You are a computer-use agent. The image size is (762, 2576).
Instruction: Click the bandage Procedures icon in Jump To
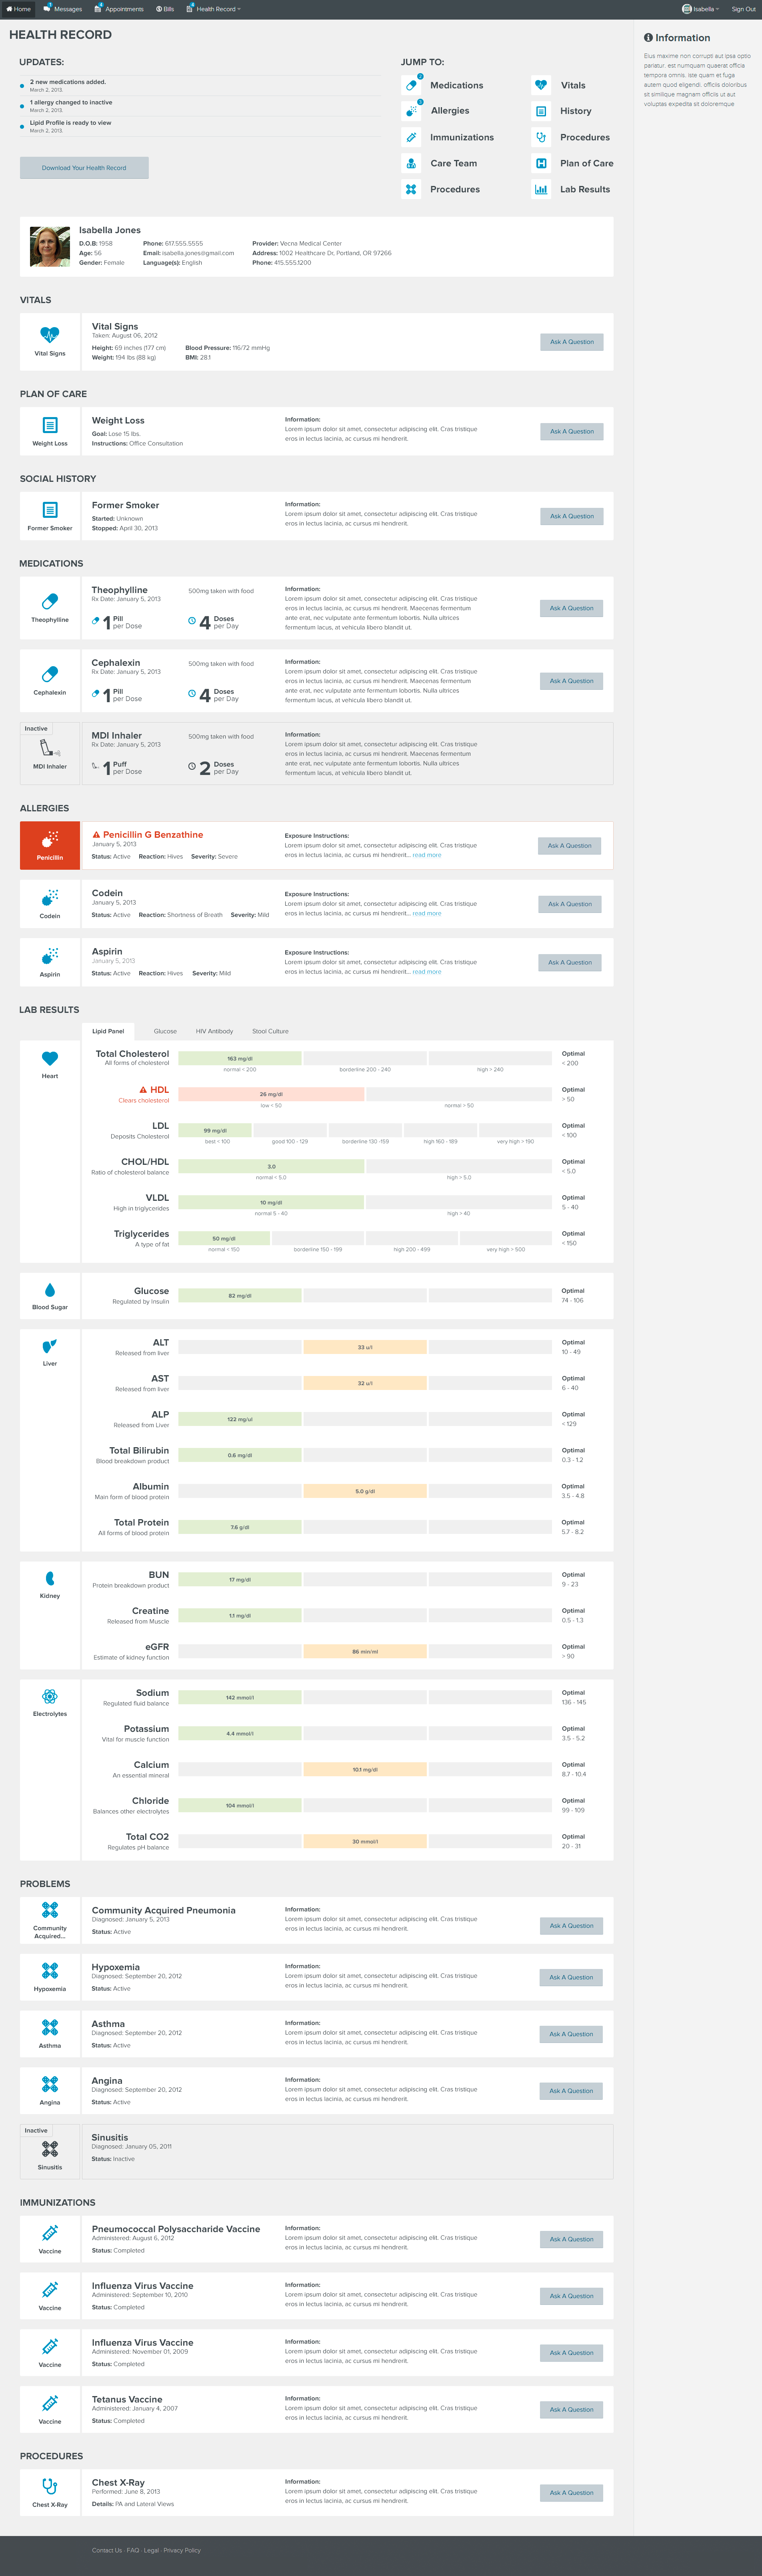(x=411, y=189)
